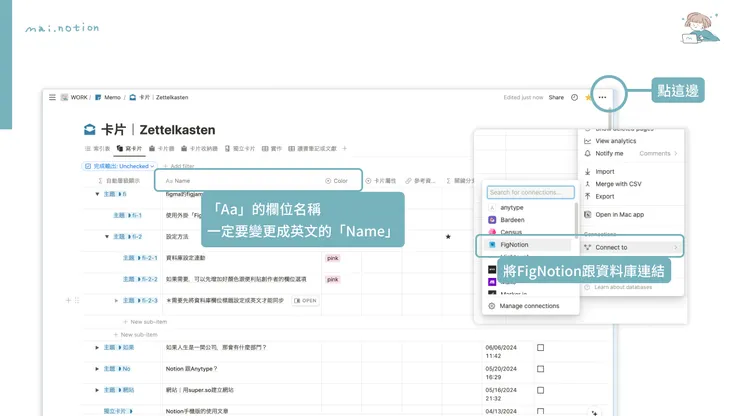The height and width of the screenshot is (416, 740).
Task: Click pink tag in the fi-2-2 row
Action: coord(333,280)
